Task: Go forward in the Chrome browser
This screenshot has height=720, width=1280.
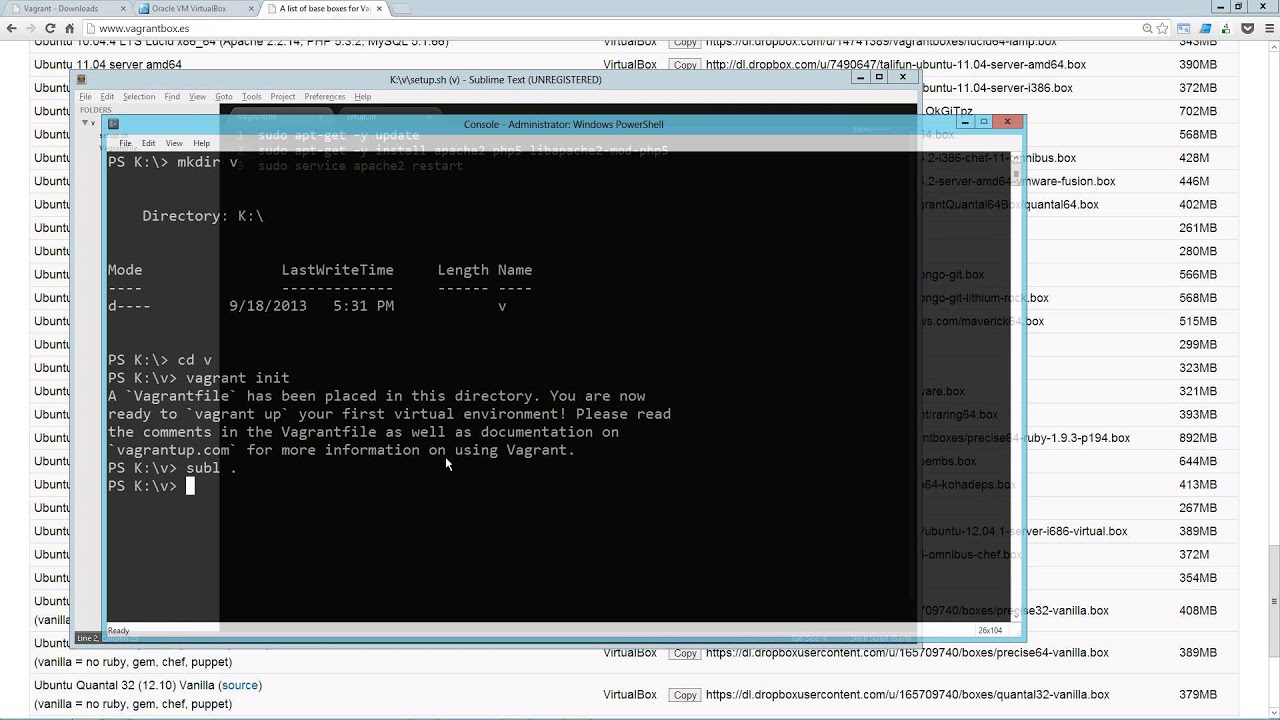Action: [32, 29]
